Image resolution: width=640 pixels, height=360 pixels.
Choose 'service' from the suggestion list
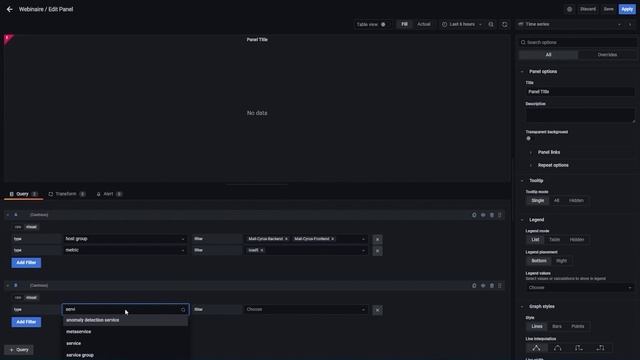[x=125, y=344]
